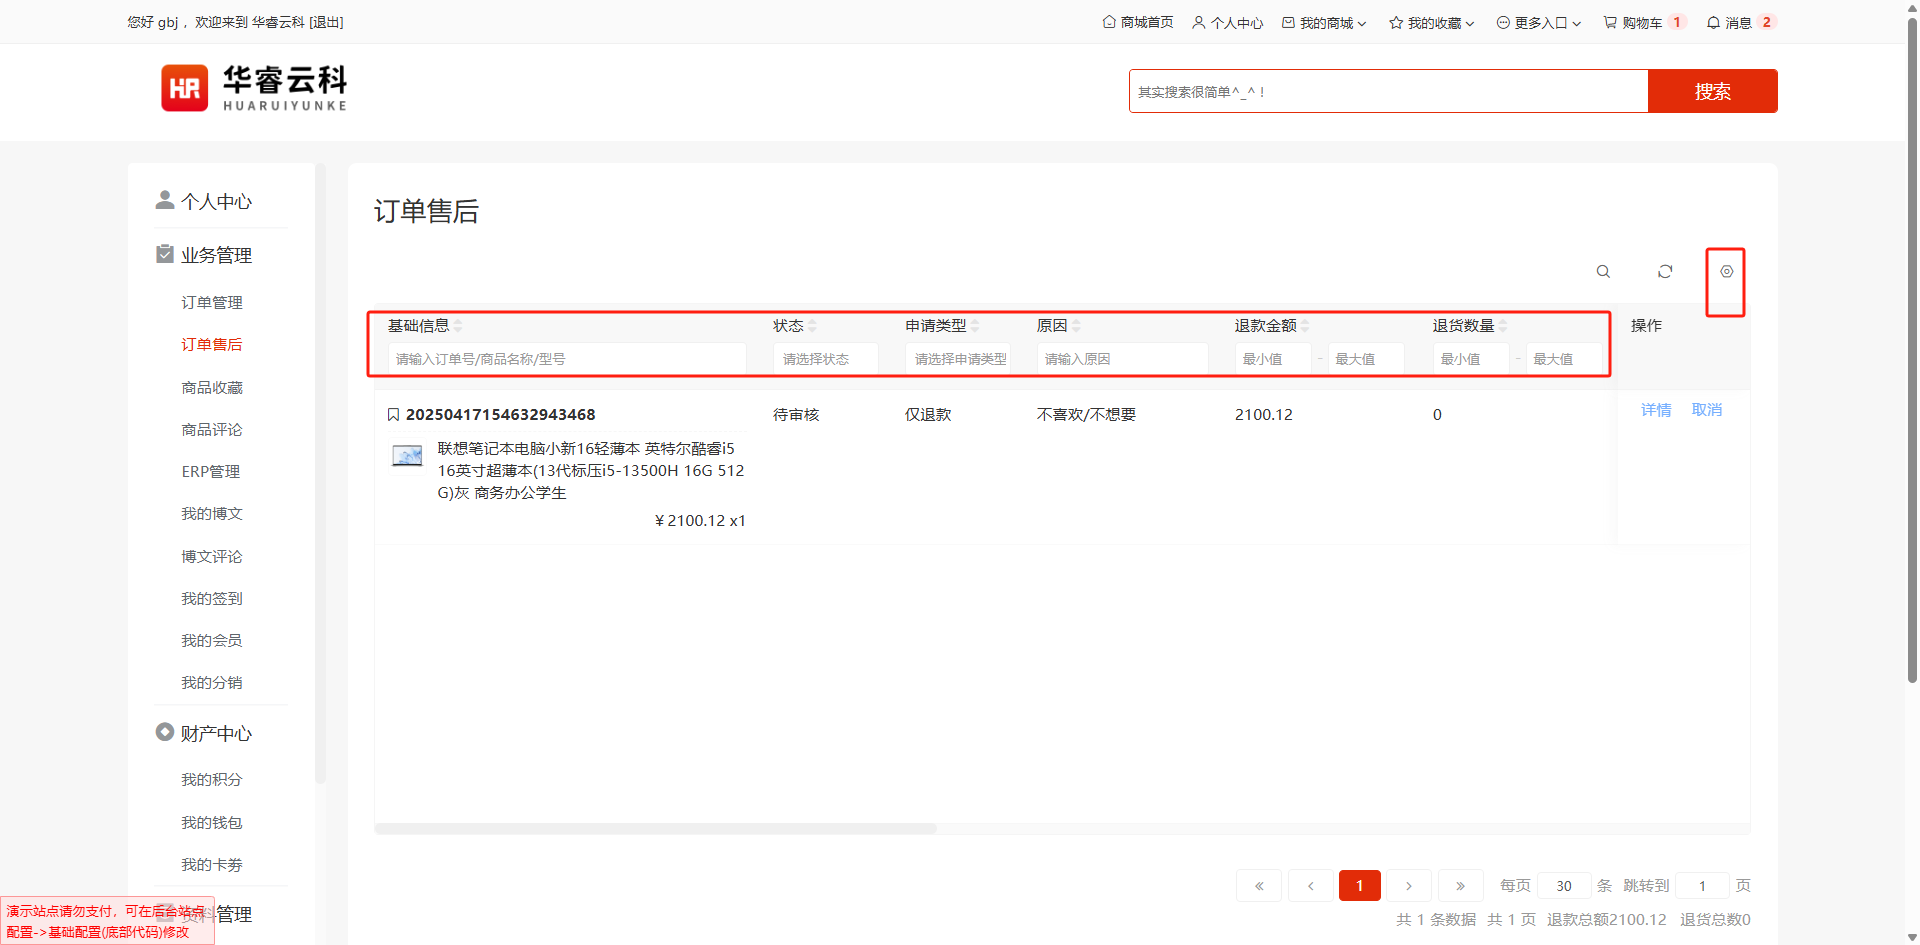Open the message bell notifications
The width and height of the screenshot is (1920, 945).
(1713, 22)
